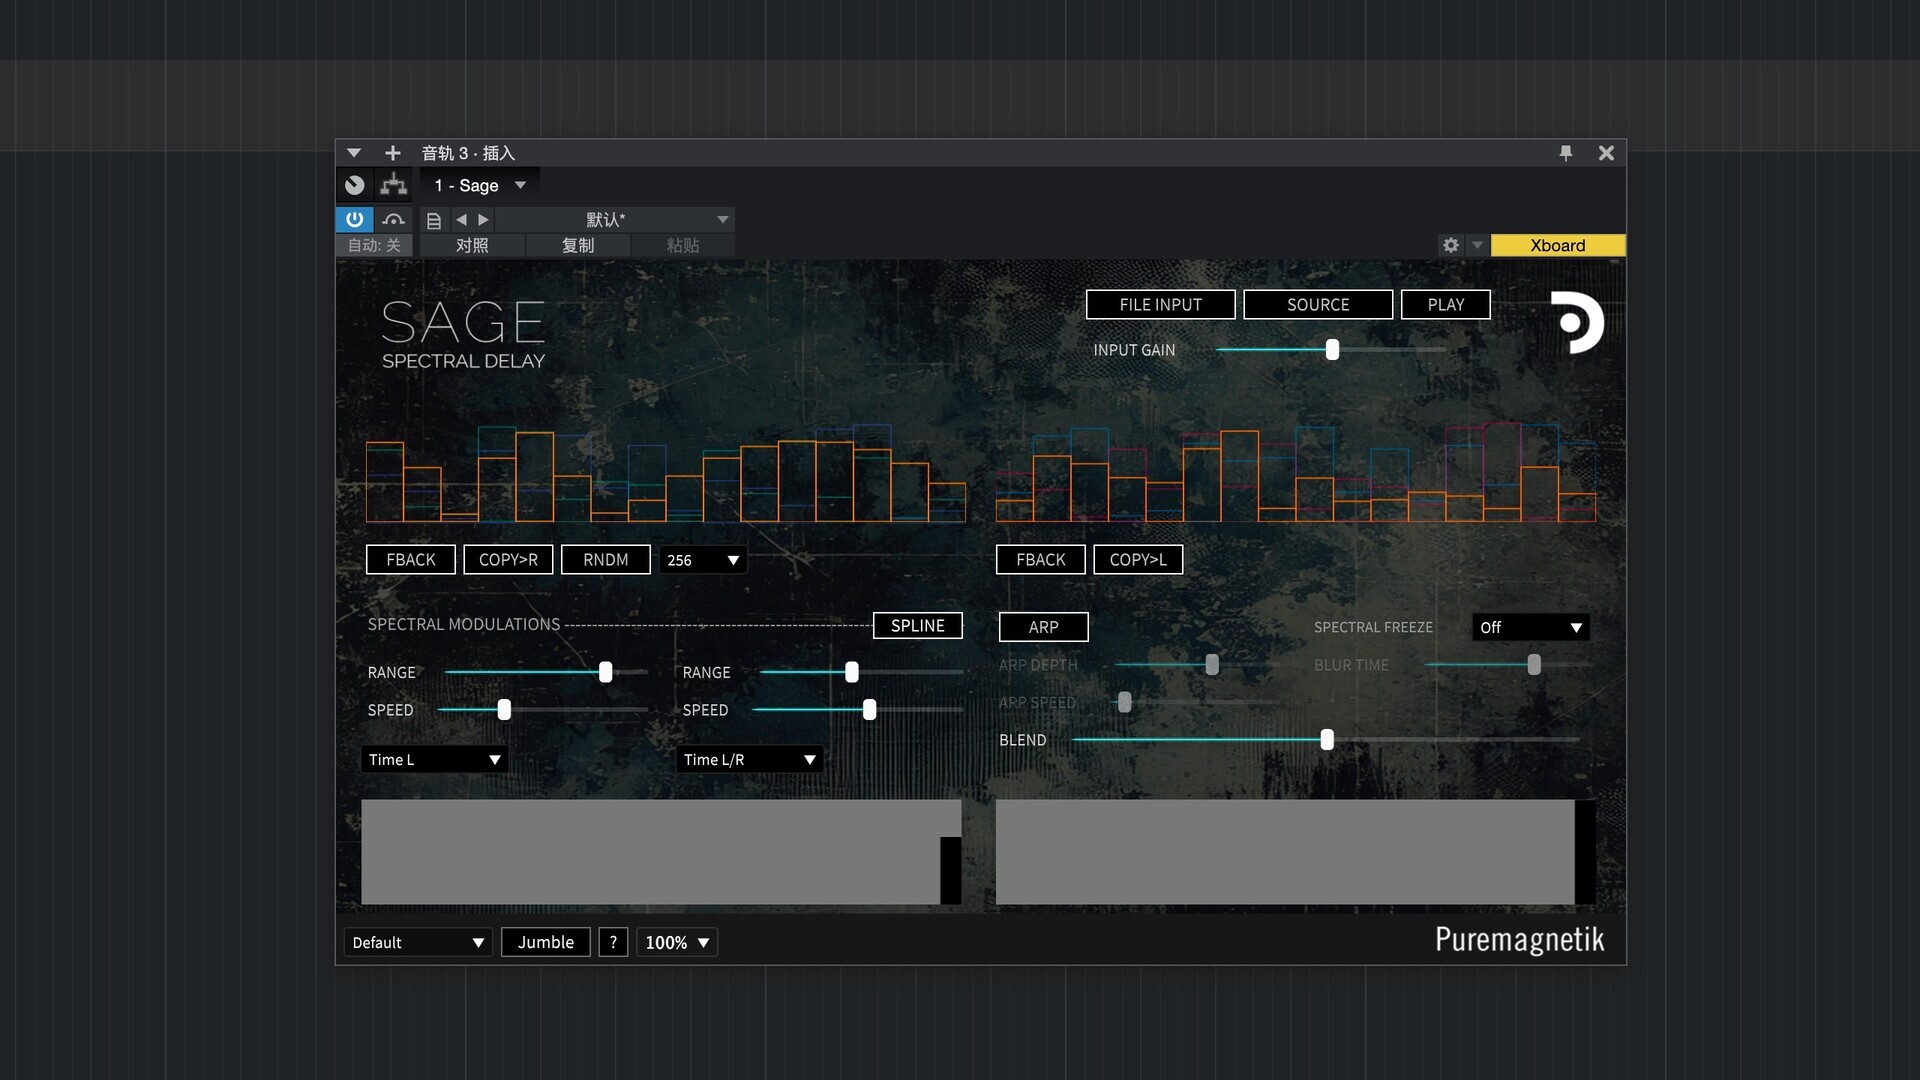Image resolution: width=1920 pixels, height=1080 pixels.
Task: Click the left gray spectral display panel
Action: coord(661,852)
